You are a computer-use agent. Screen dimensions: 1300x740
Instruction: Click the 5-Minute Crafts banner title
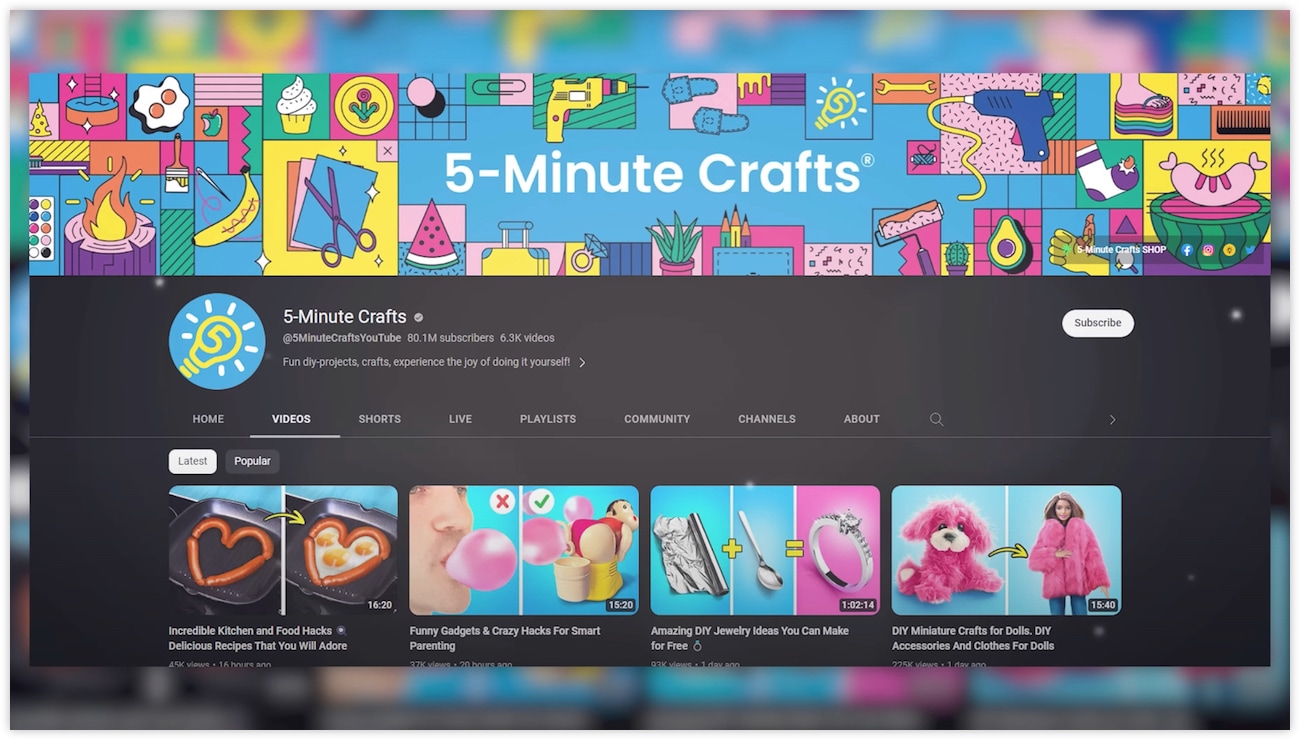(659, 173)
